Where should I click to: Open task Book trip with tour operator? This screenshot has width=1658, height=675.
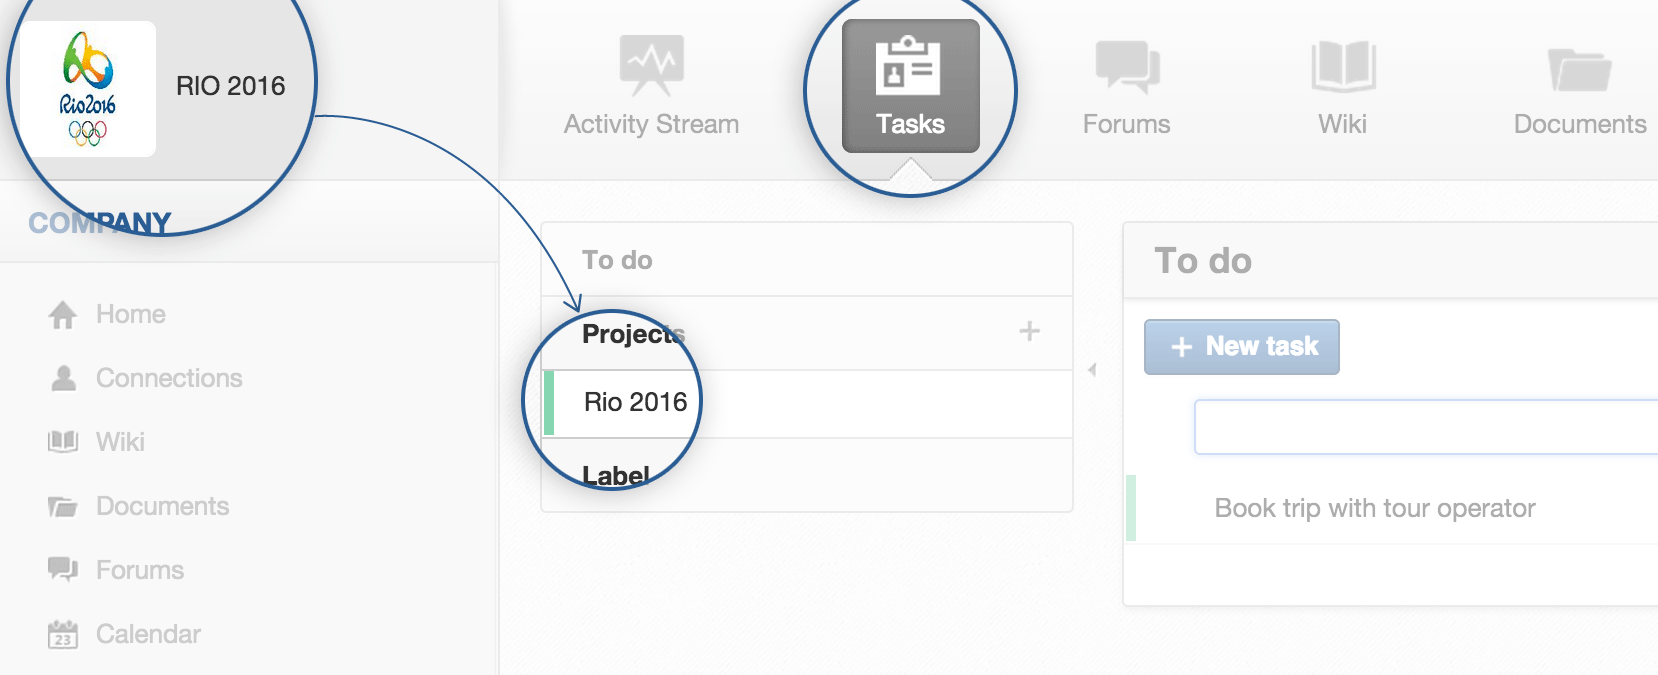pos(1374,508)
